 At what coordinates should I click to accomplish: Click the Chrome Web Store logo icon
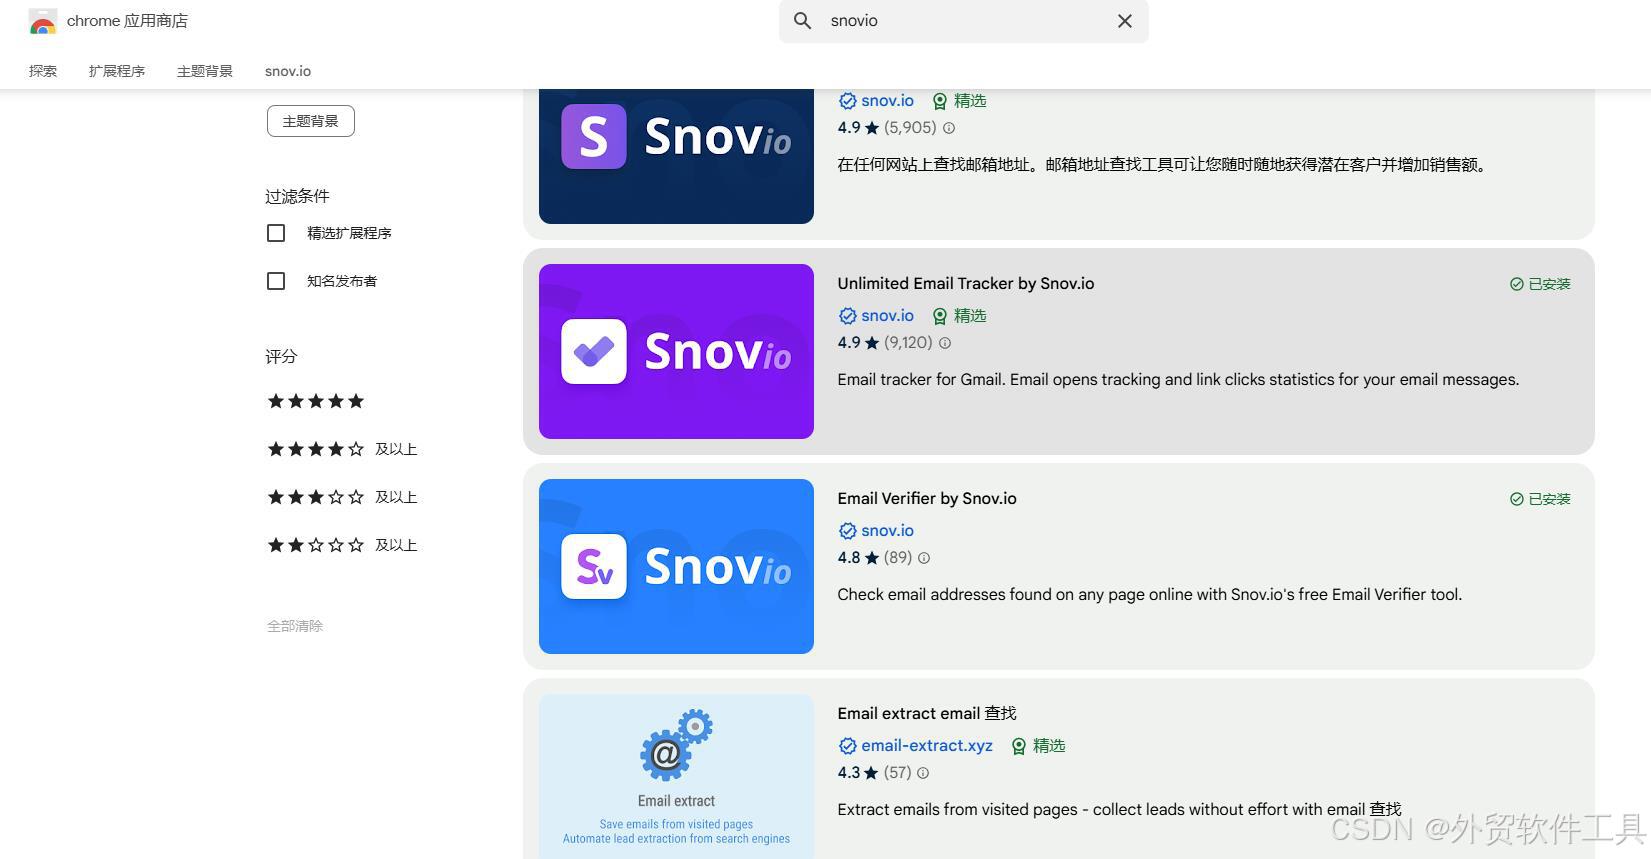(43, 21)
